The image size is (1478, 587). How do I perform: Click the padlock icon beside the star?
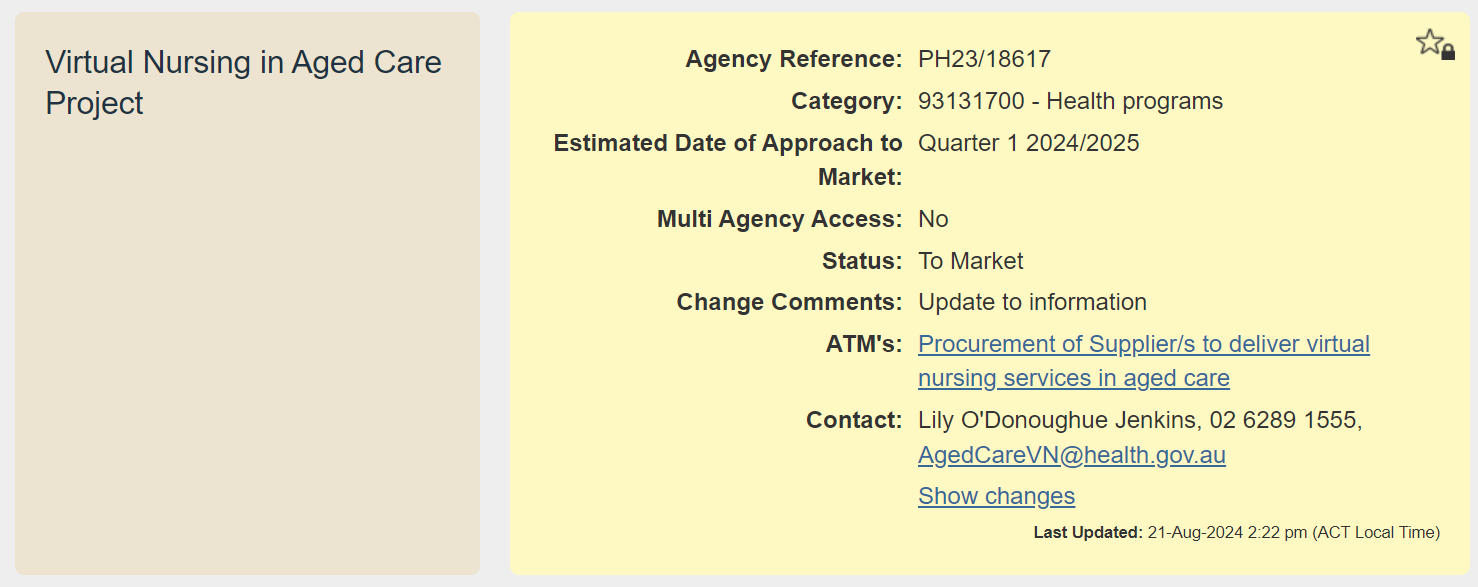pyautogui.click(x=1448, y=53)
